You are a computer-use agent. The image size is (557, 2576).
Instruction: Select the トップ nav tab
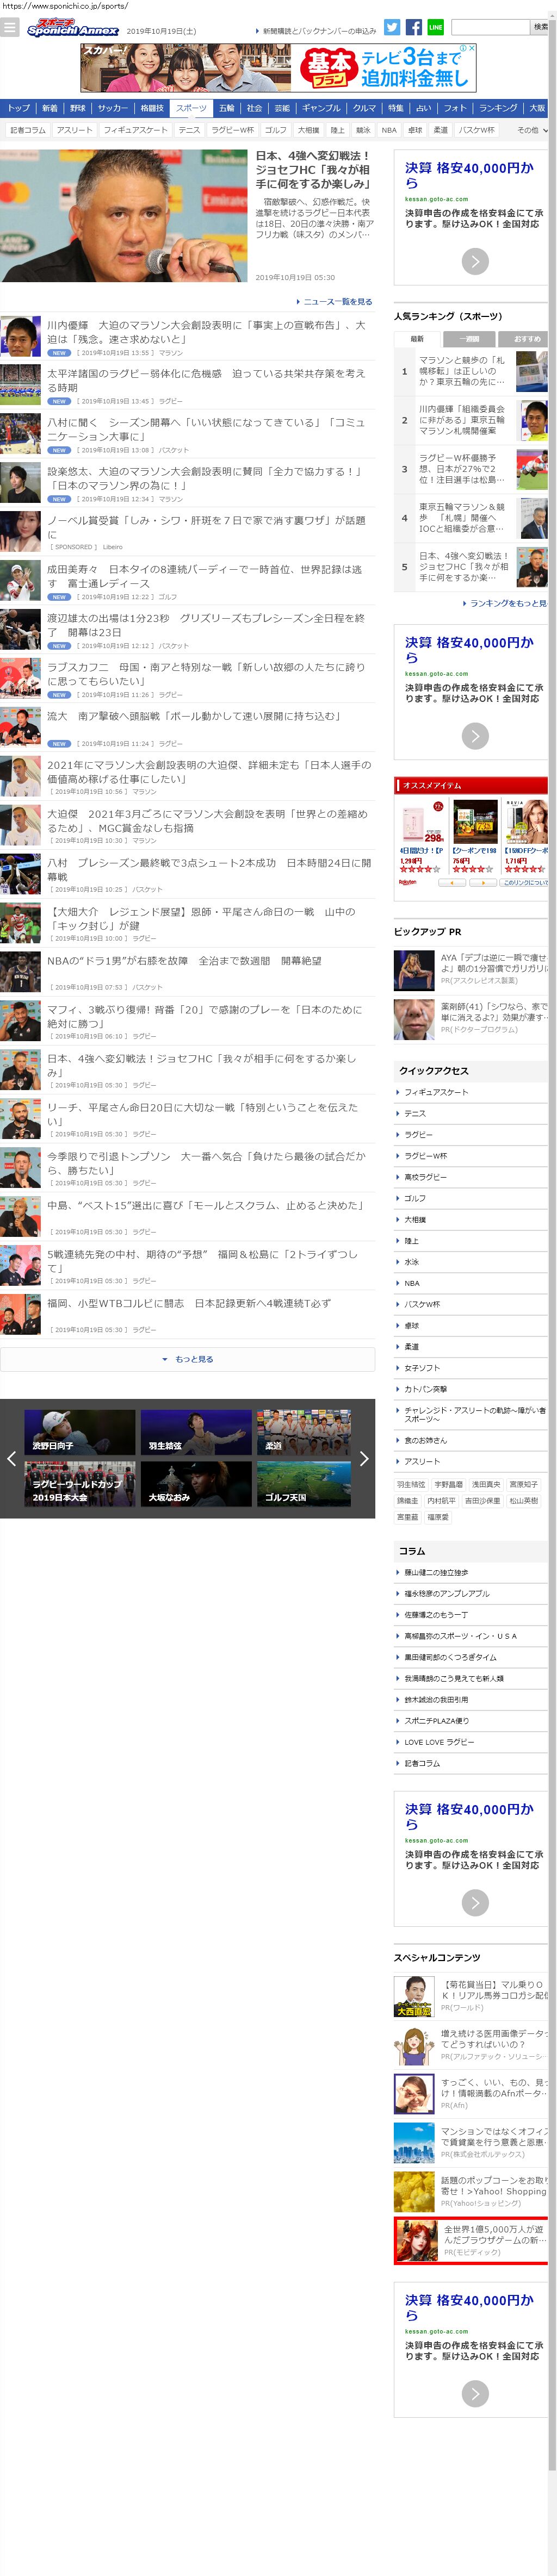tap(19, 108)
